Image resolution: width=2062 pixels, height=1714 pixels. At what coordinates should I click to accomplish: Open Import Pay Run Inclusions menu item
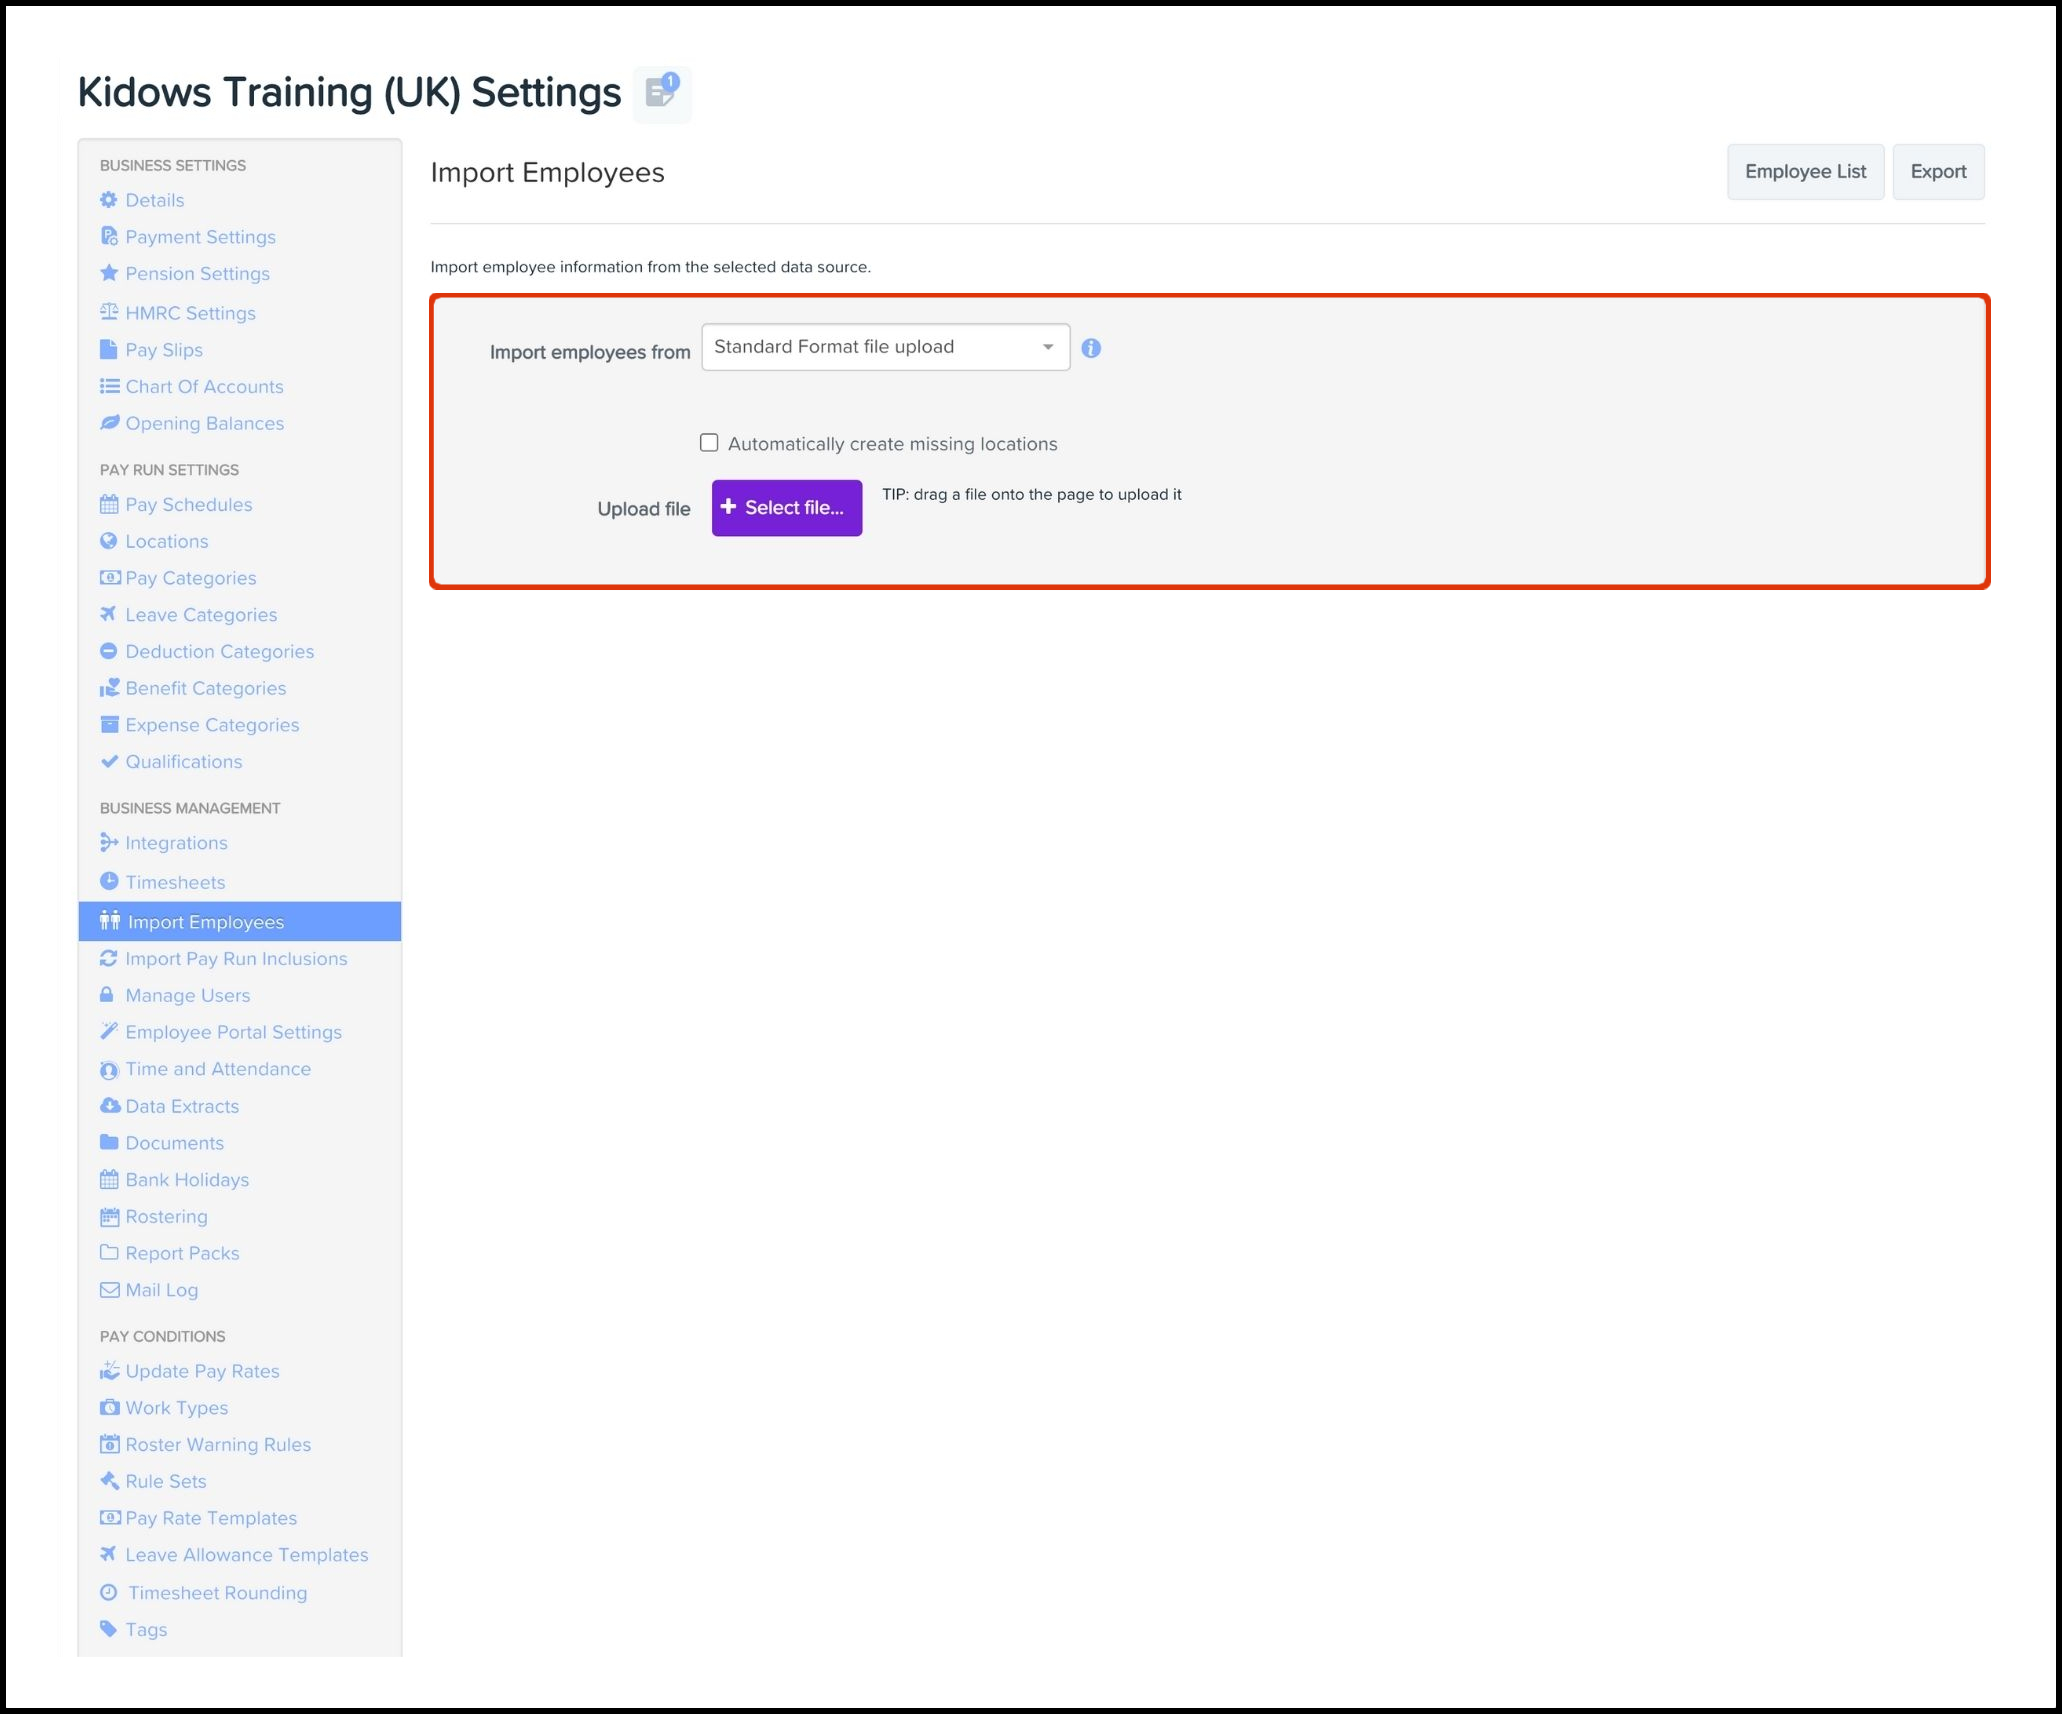[236, 958]
